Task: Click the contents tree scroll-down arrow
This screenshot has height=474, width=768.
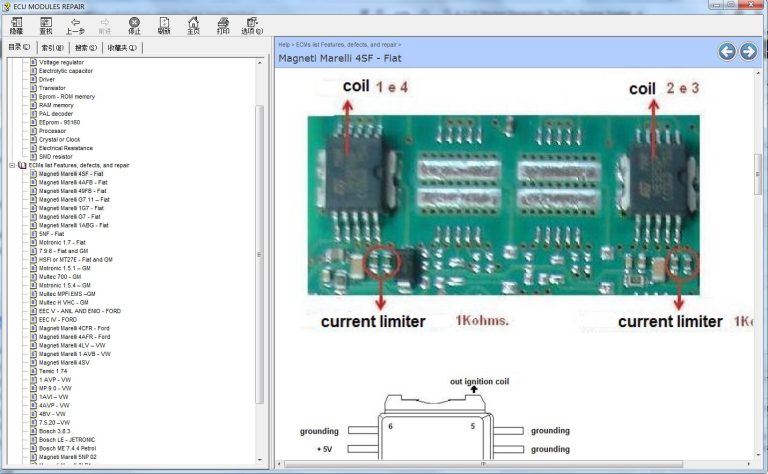Action: click(x=260, y=460)
